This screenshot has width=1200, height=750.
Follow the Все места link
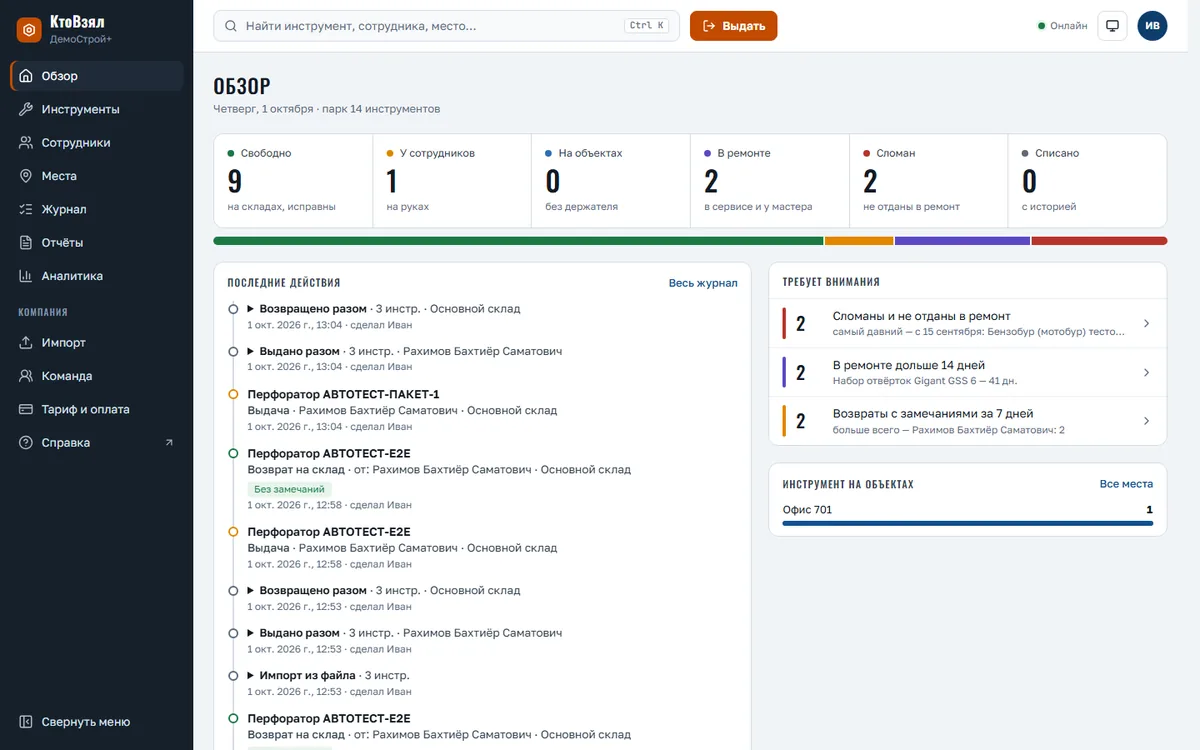[1126, 484]
